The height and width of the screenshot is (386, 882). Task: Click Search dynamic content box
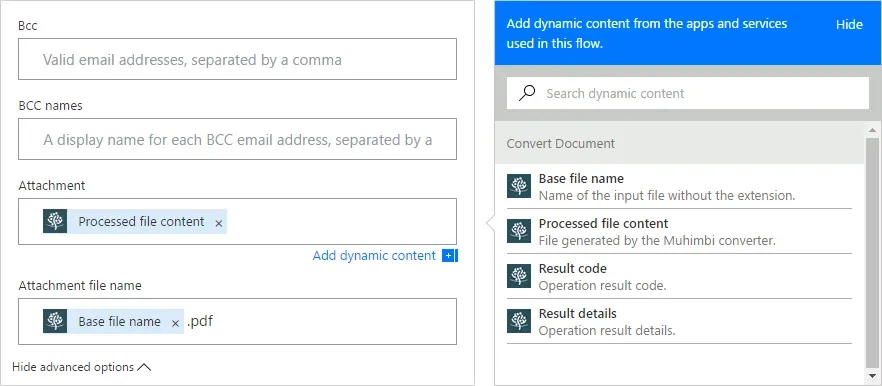(688, 93)
